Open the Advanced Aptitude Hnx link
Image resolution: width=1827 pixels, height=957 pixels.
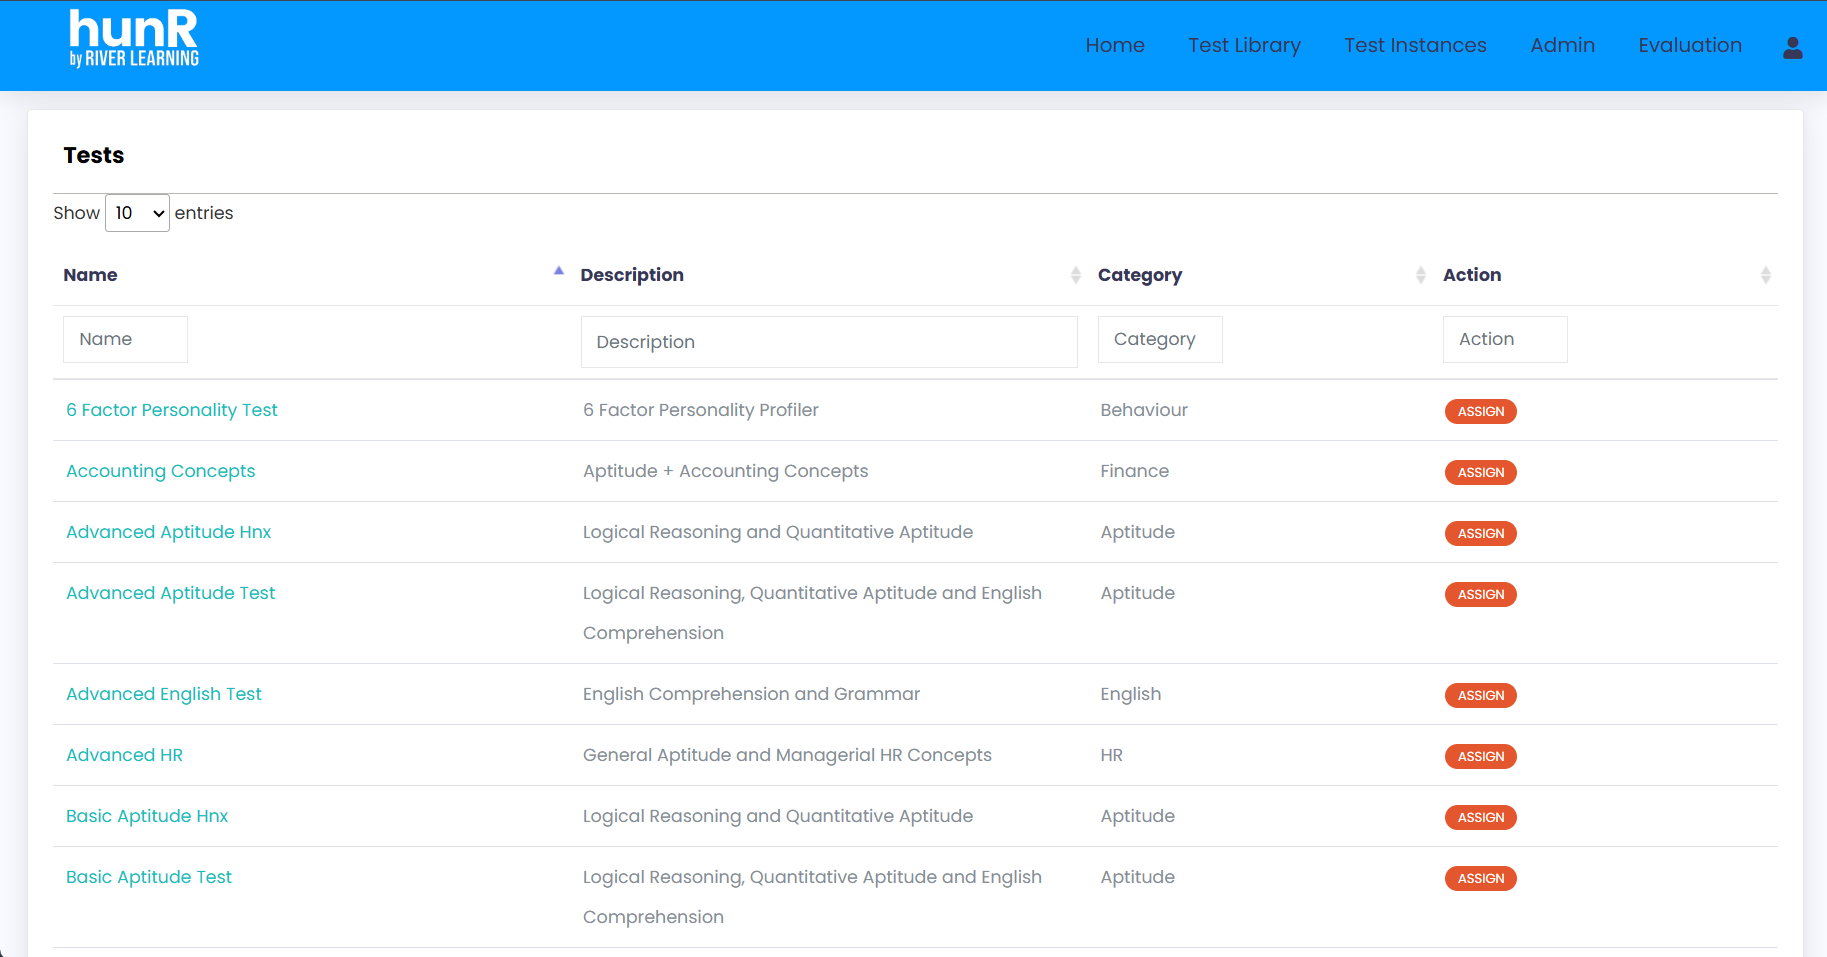(169, 532)
